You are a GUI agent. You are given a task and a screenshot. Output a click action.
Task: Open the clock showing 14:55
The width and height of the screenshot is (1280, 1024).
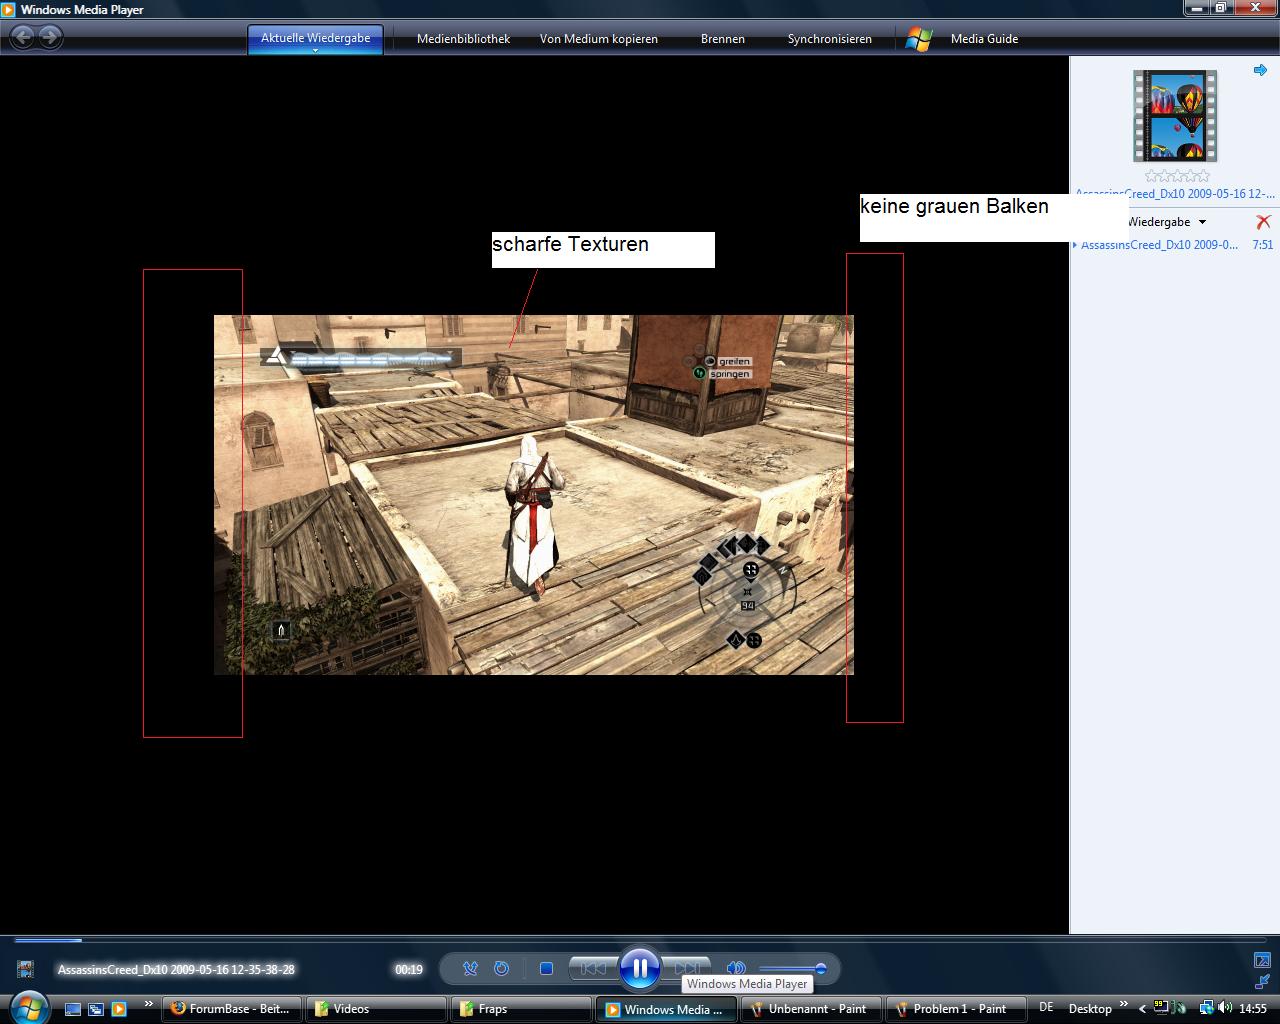point(1253,1009)
